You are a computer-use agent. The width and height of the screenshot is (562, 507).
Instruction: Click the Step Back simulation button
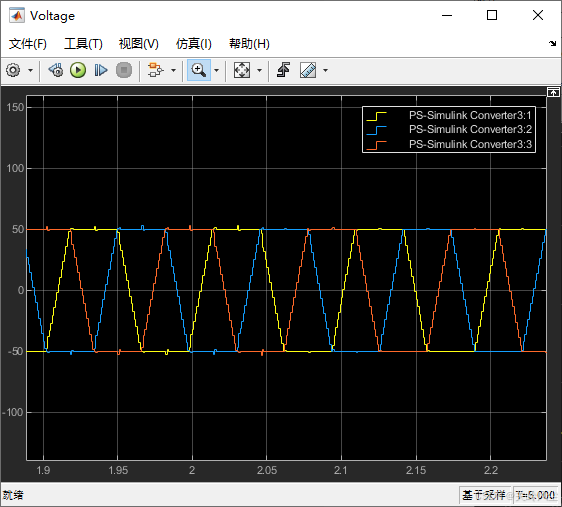click(56, 70)
